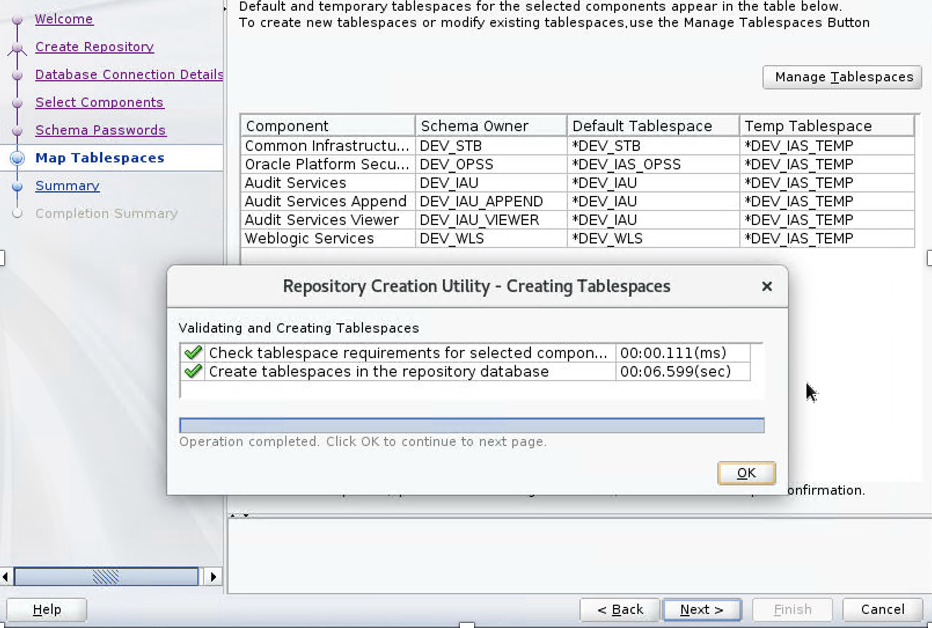The width and height of the screenshot is (932, 628).
Task: Click the Default Tablespace column header
Action: (x=653, y=126)
